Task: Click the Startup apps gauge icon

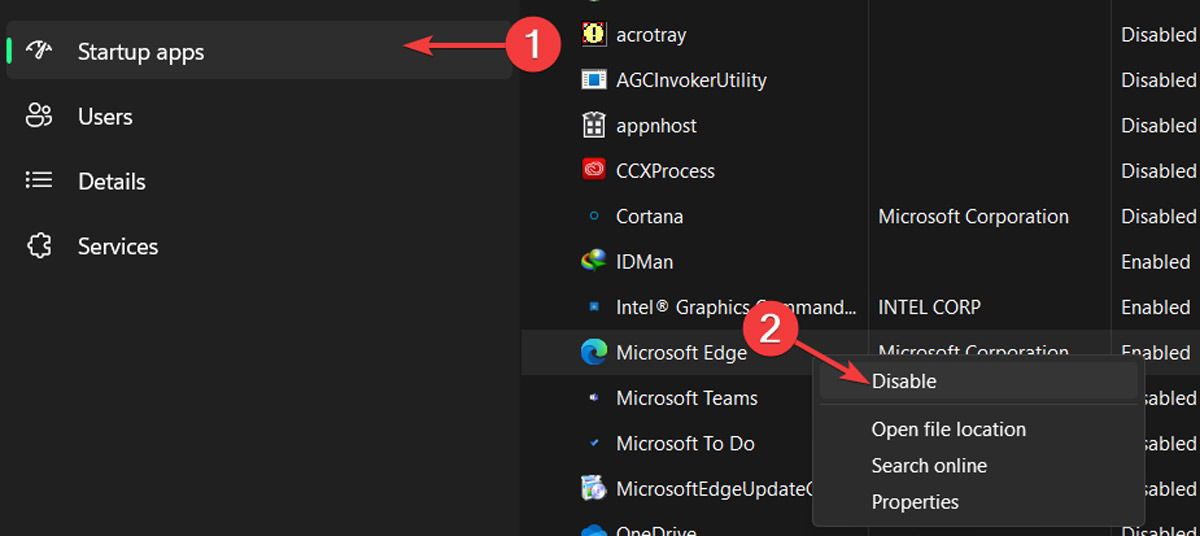Action: pyautogui.click(x=39, y=51)
